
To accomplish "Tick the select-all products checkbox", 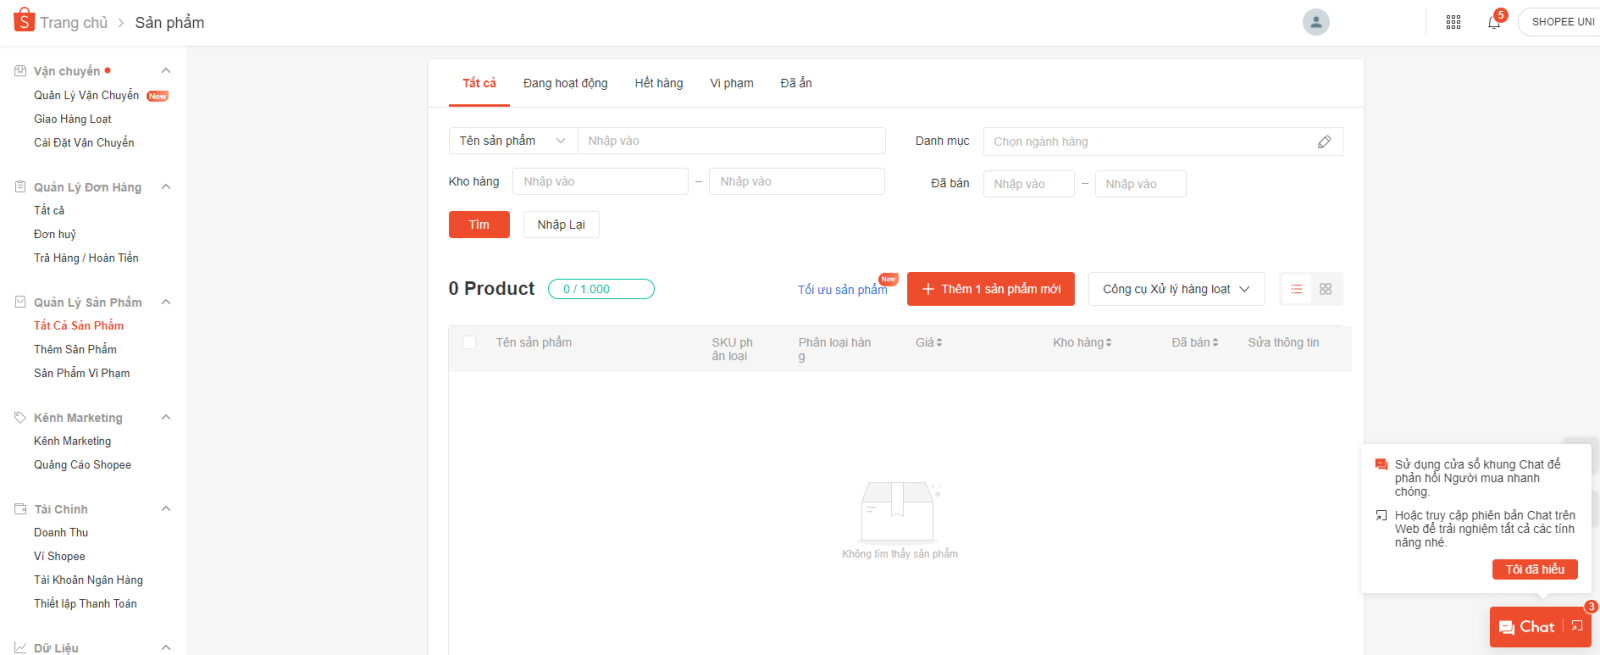I will click(469, 343).
